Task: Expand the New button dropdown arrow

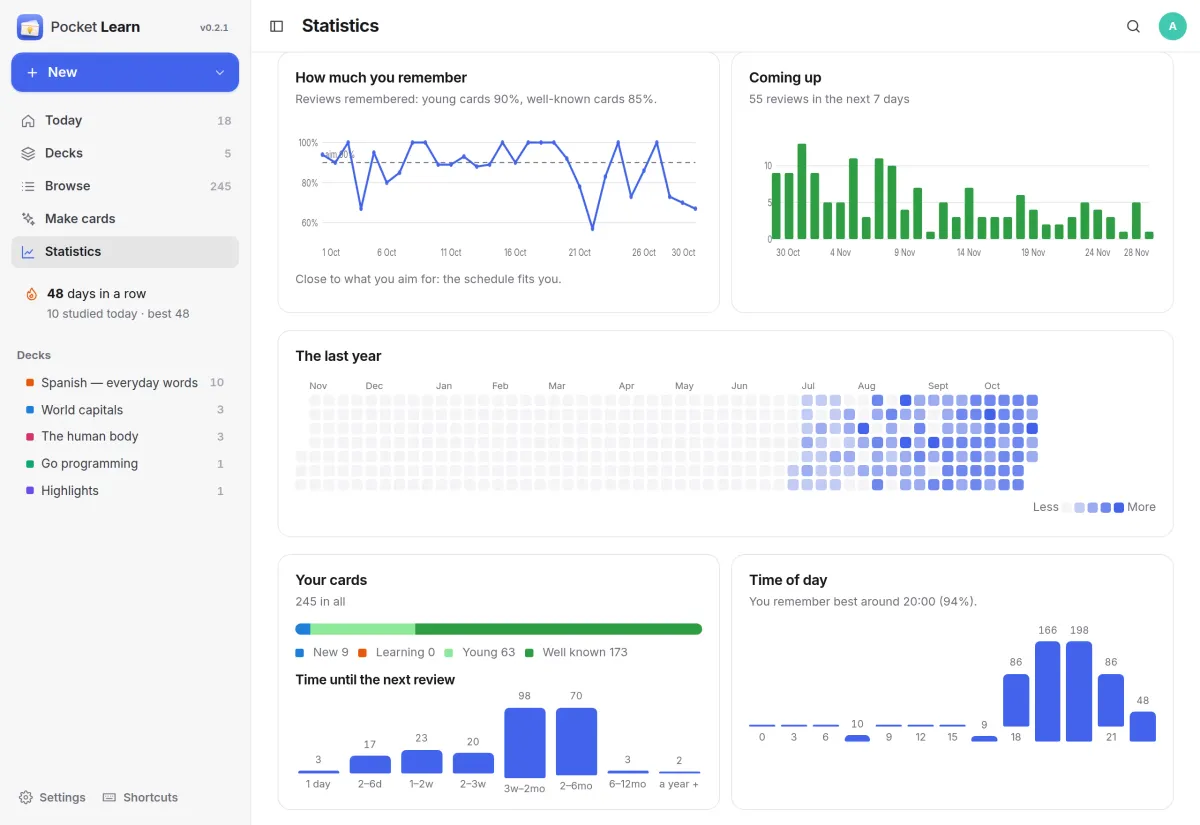Action: [x=220, y=72]
